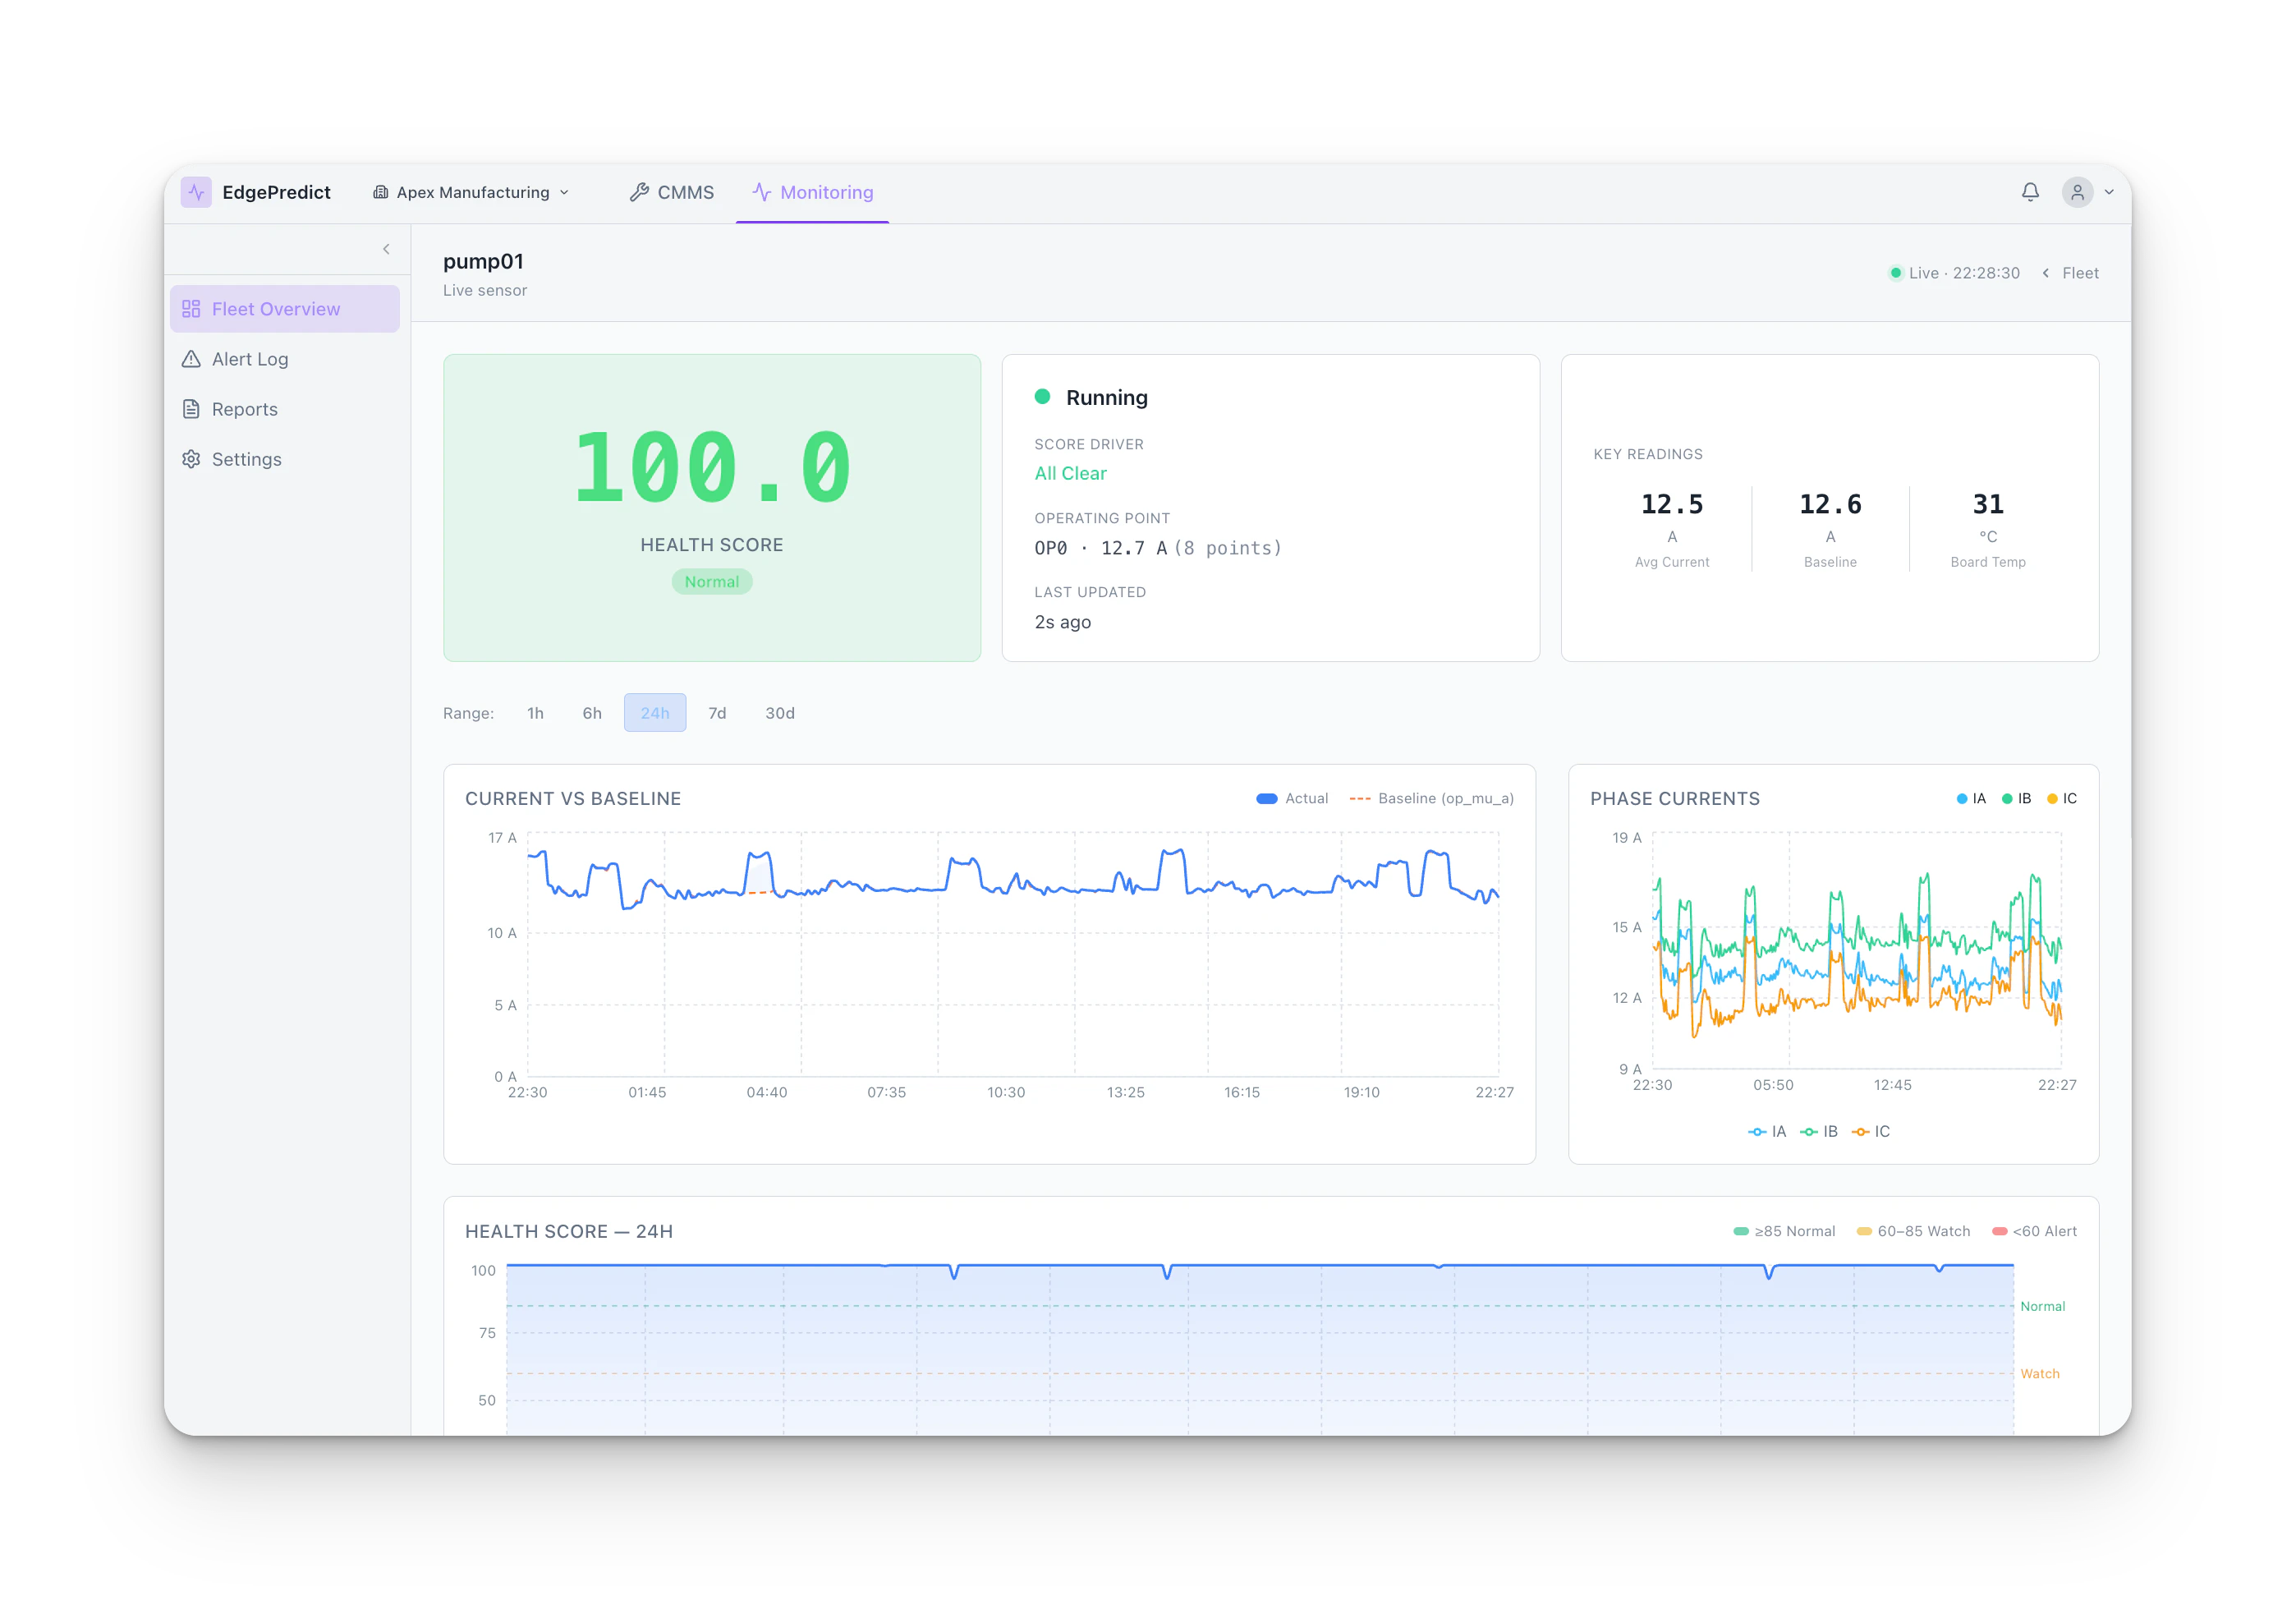Expand the Apex Manufacturing organization dropdown
Screen dimensions: 2296x1600
point(471,192)
